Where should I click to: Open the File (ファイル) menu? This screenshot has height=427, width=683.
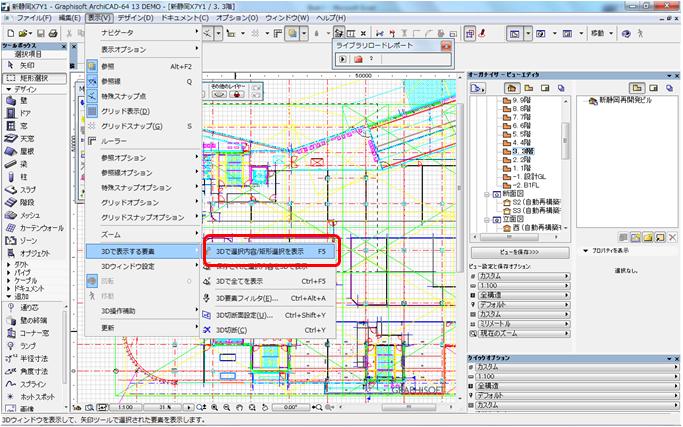click(33, 18)
